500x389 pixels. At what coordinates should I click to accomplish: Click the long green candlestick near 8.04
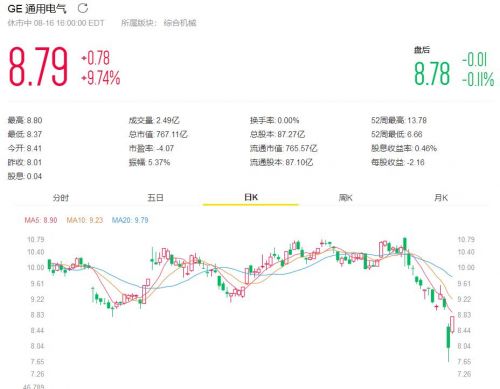pyautogui.click(x=448, y=340)
